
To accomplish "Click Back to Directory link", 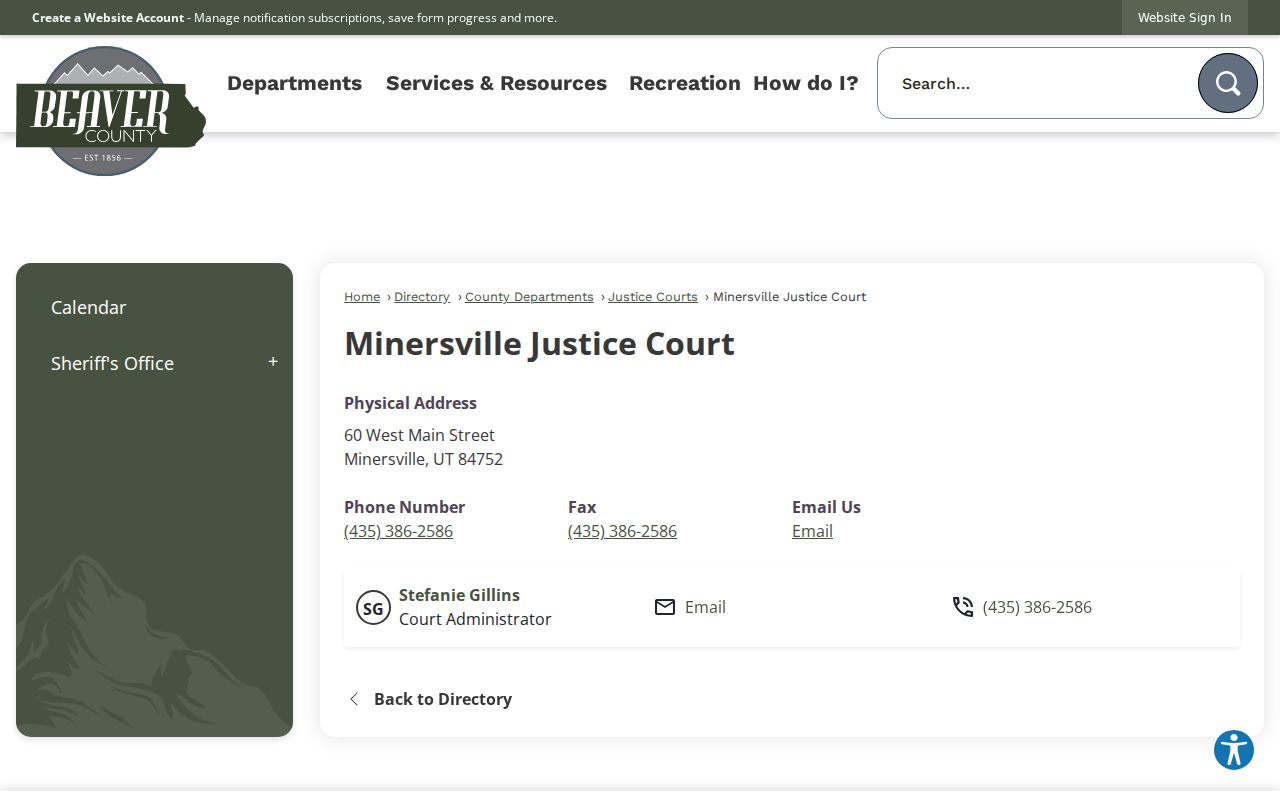I will coord(443,699).
